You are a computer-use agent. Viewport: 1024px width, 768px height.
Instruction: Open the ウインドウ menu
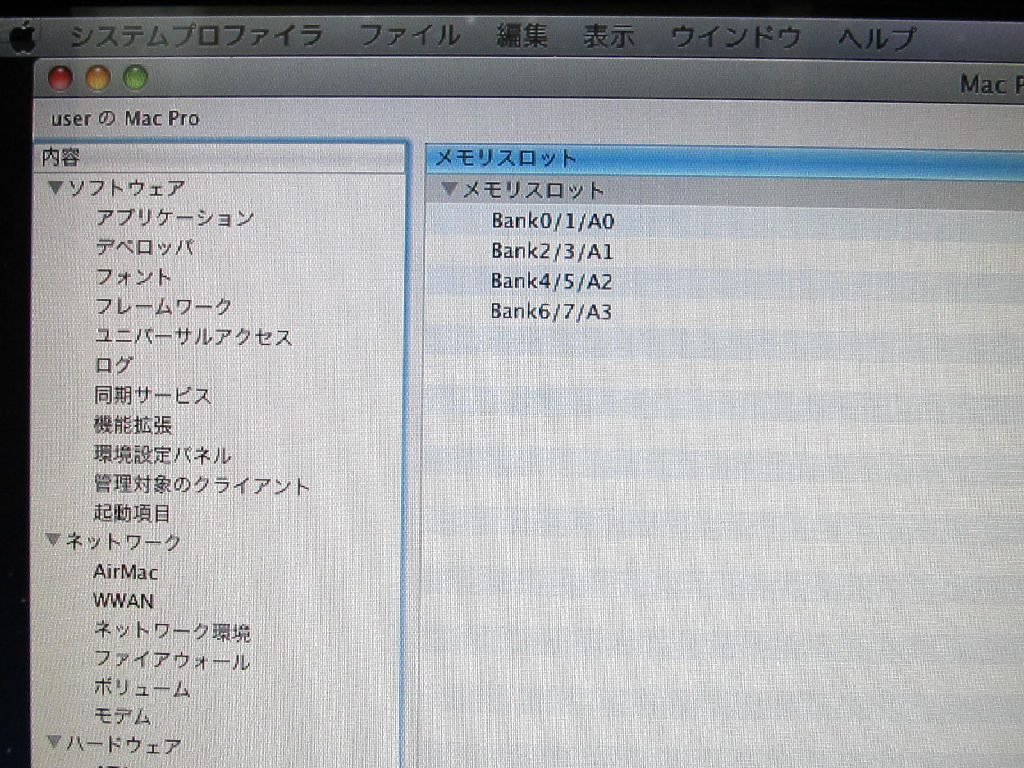[x=735, y=38]
